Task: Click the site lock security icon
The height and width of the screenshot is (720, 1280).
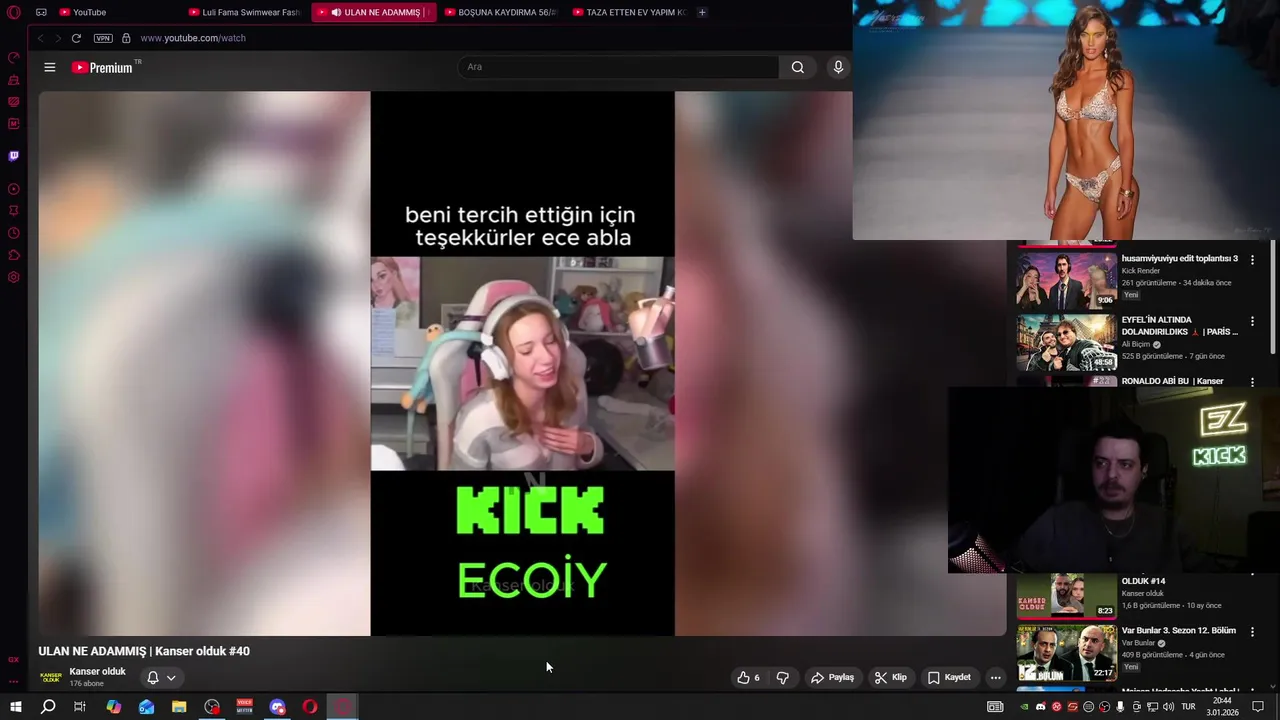Action: point(126,38)
